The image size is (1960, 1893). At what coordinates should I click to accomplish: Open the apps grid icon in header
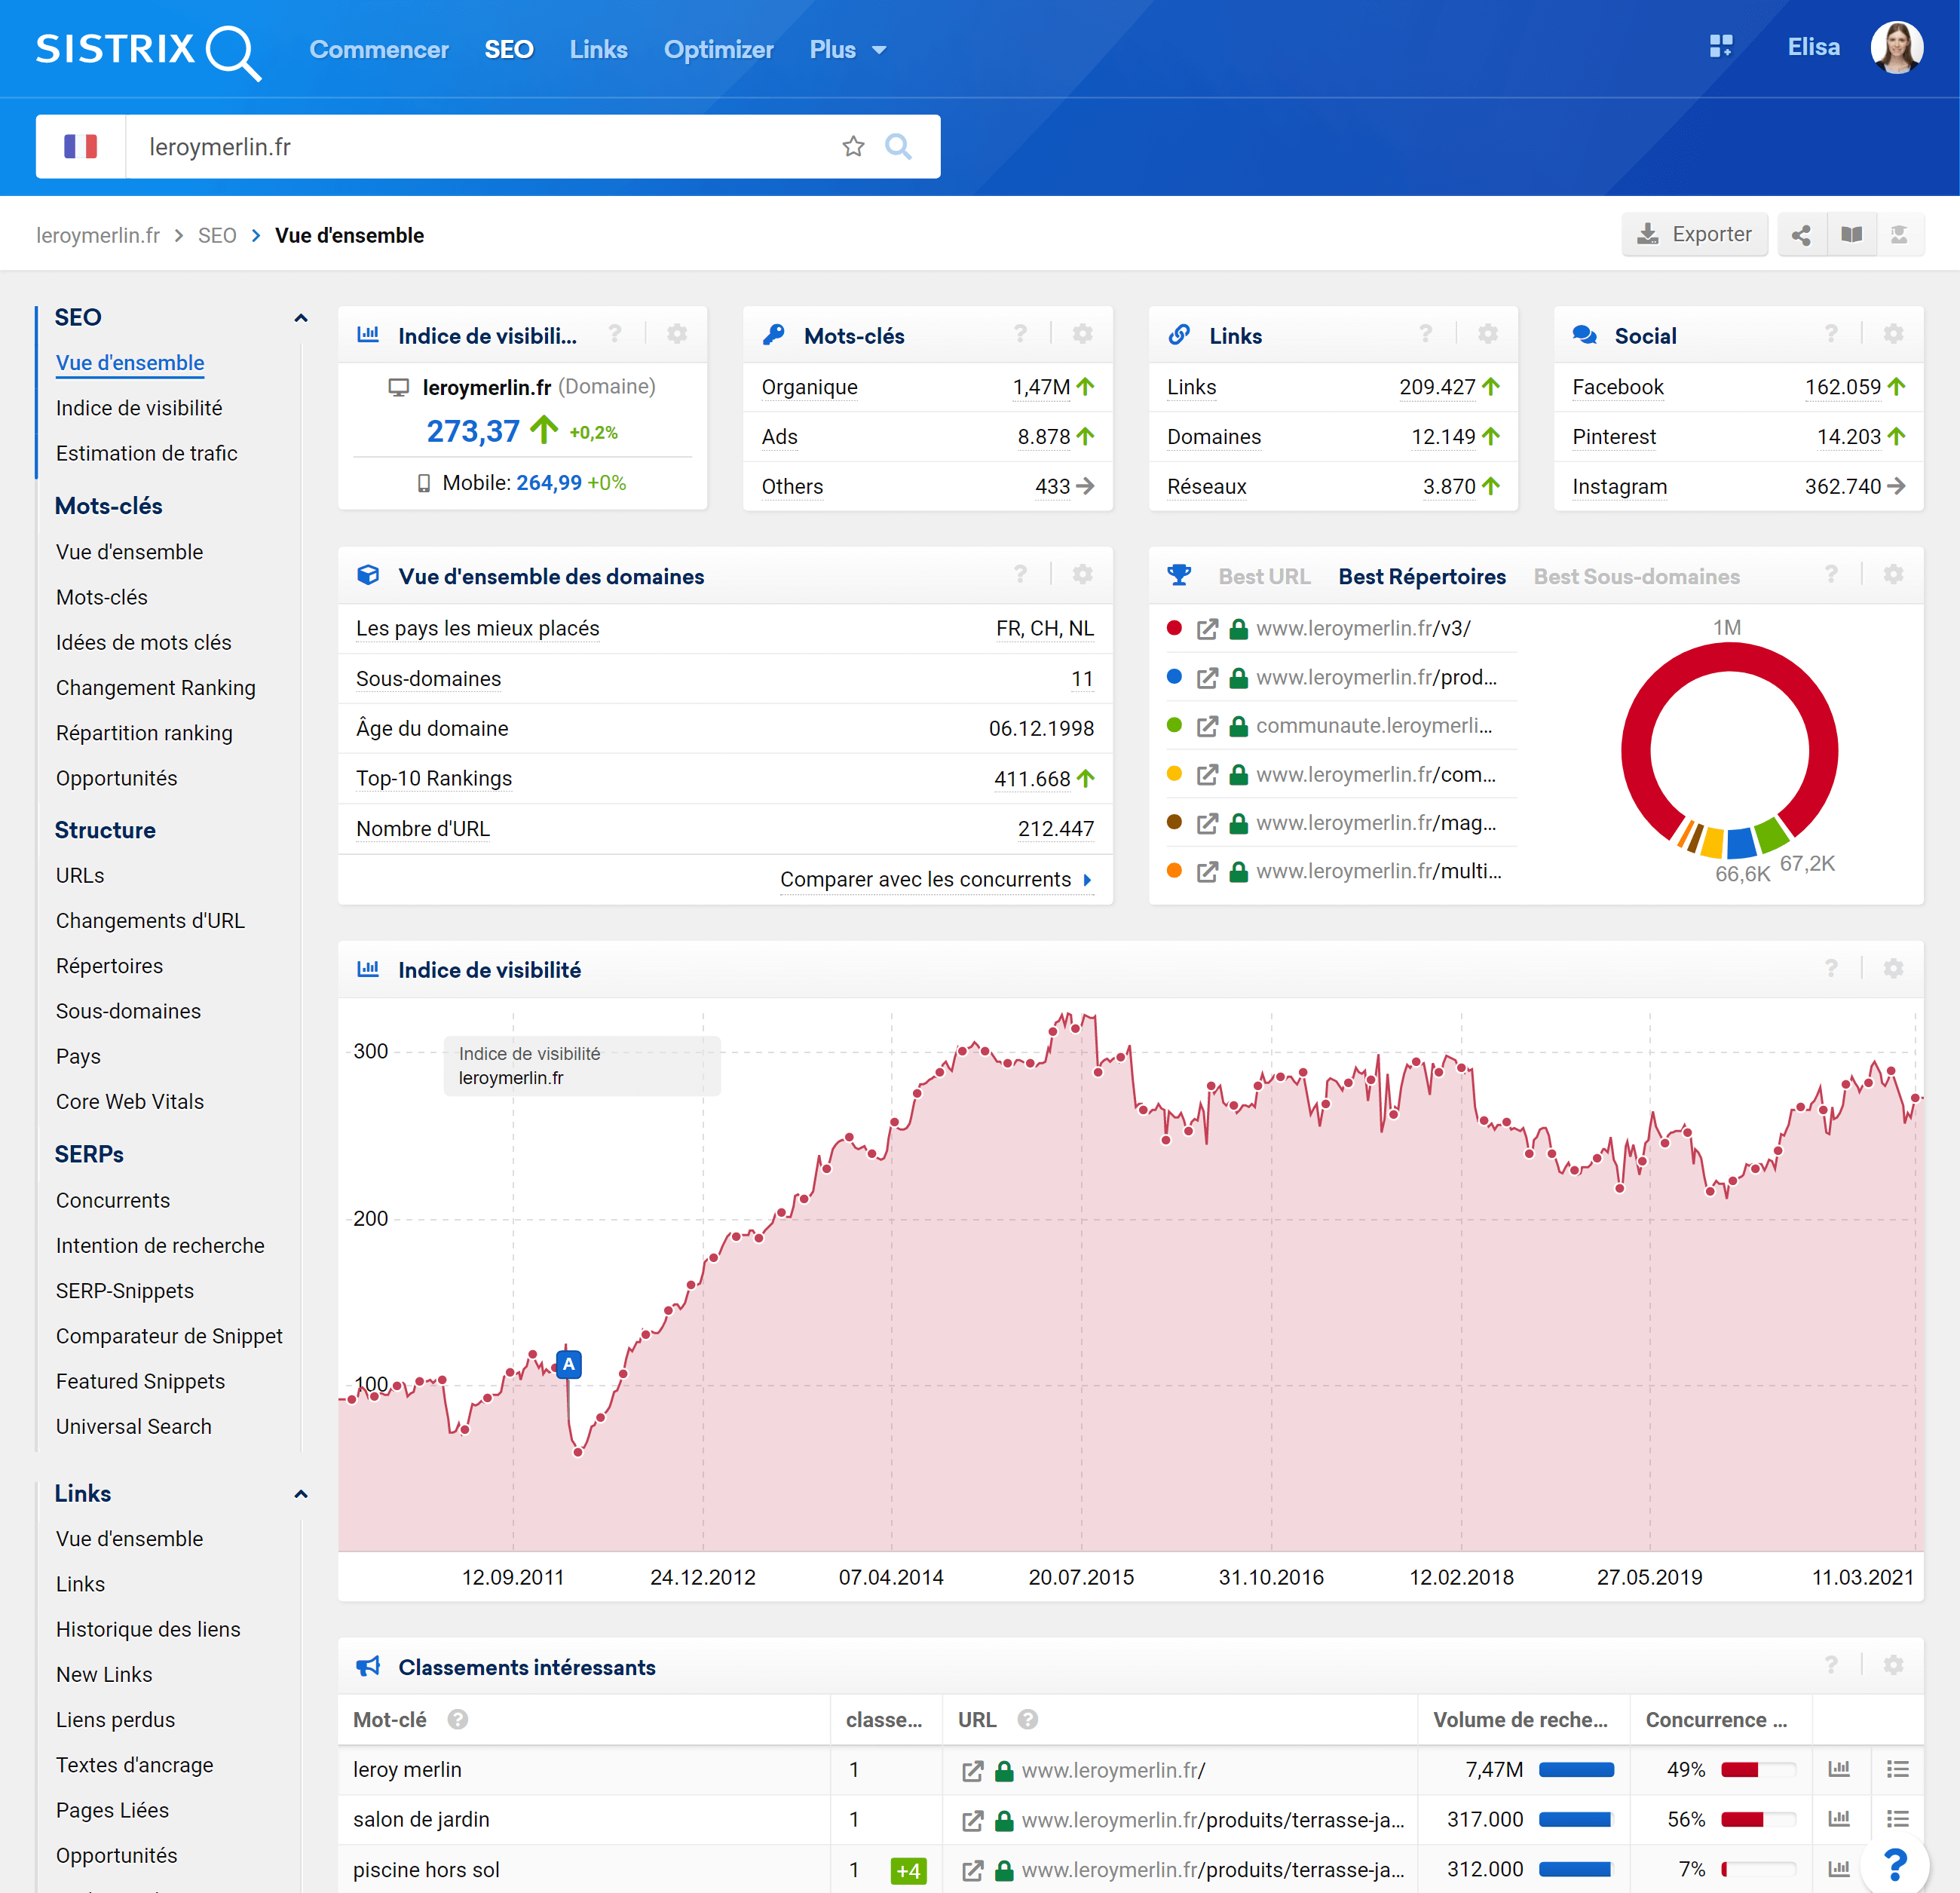(1720, 46)
